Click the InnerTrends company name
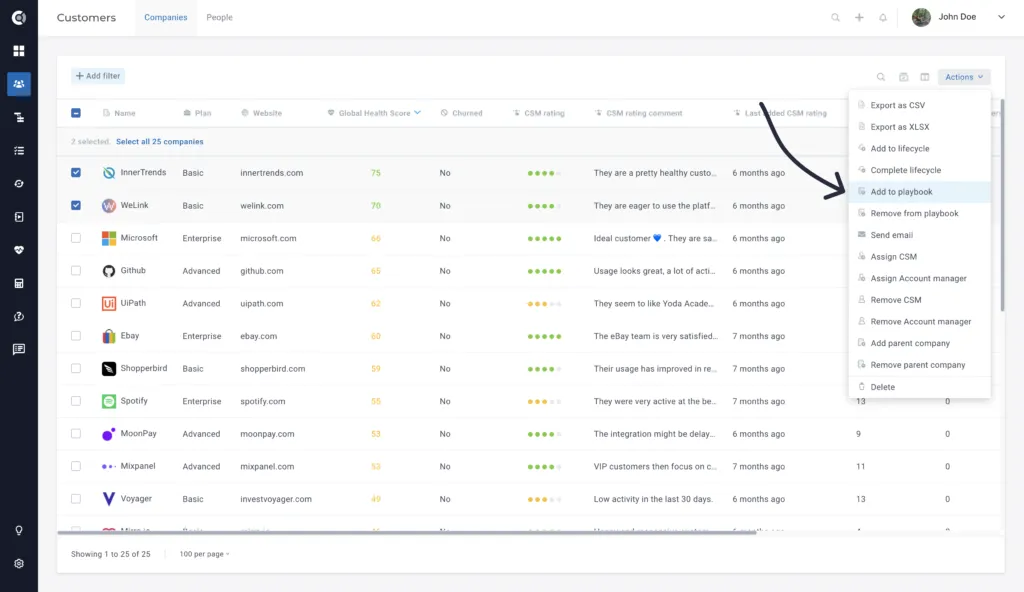 (143, 173)
